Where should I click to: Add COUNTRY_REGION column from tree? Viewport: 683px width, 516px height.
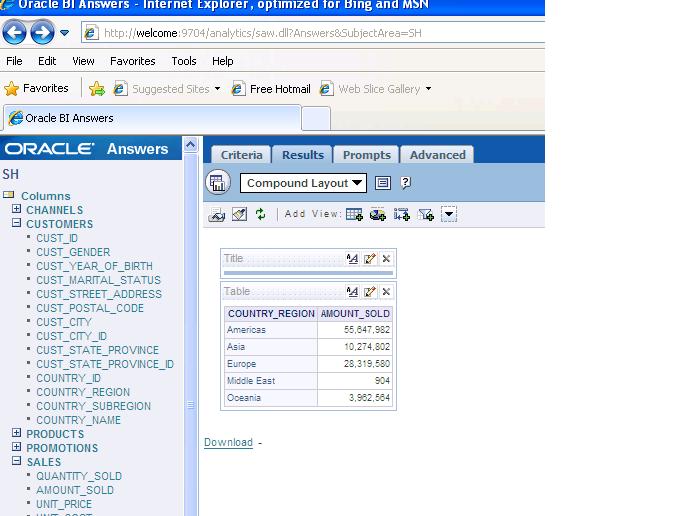click(83, 392)
